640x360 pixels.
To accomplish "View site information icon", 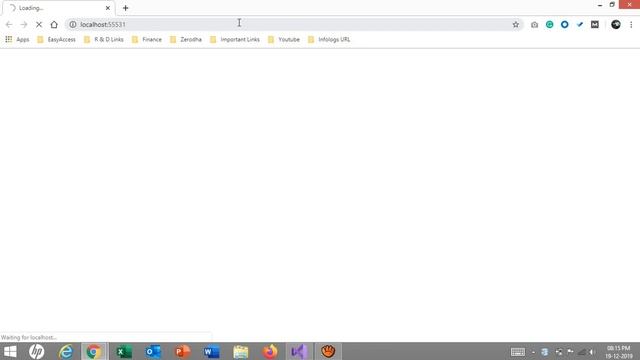I will click(73, 24).
